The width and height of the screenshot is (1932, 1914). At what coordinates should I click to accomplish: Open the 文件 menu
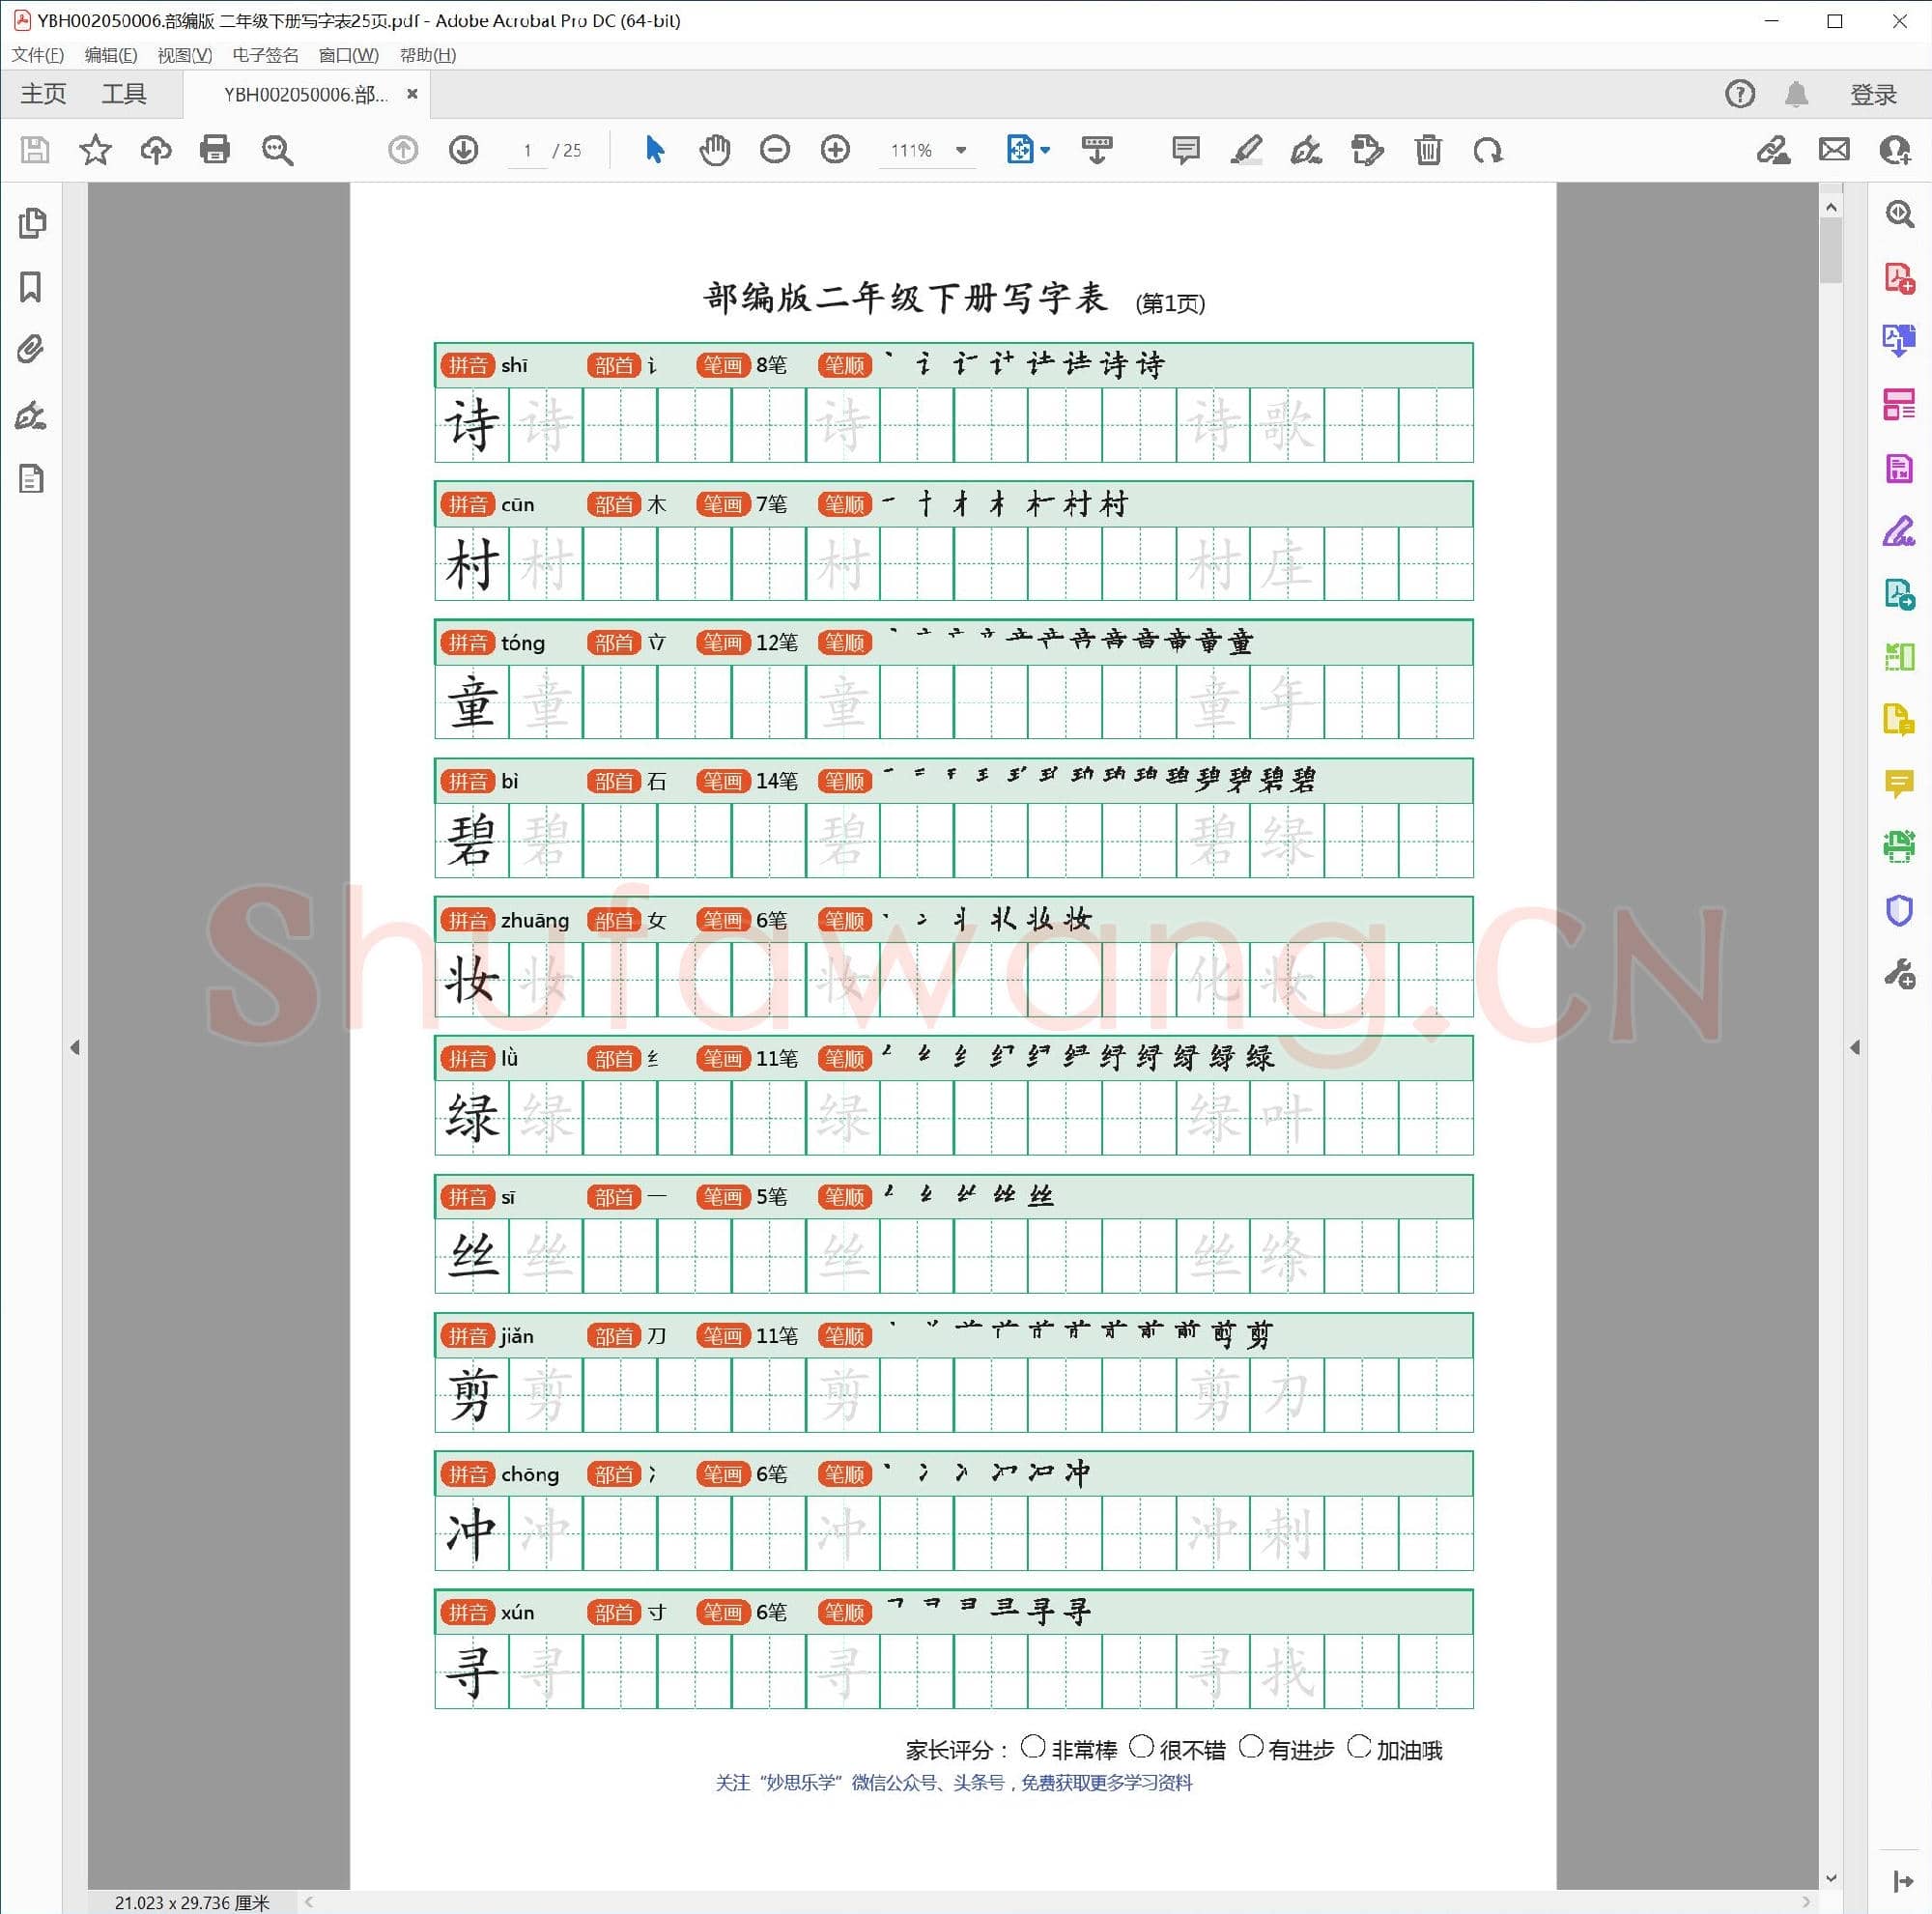tap(37, 55)
